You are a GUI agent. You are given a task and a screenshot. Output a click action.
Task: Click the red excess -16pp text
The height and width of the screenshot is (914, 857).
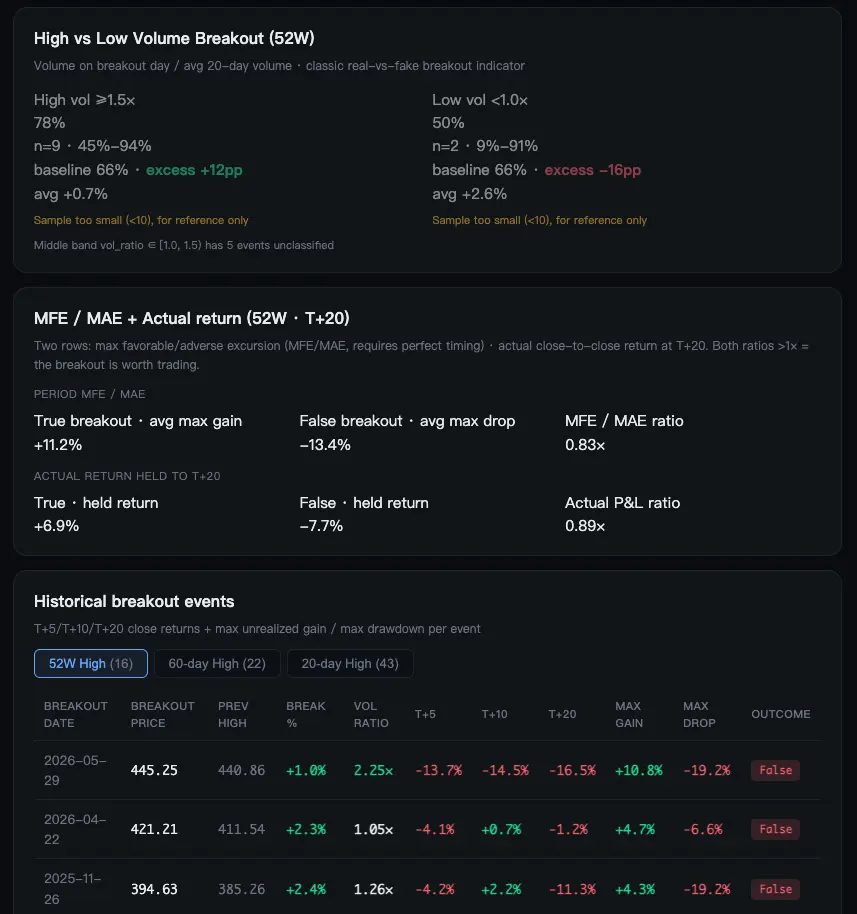592,170
